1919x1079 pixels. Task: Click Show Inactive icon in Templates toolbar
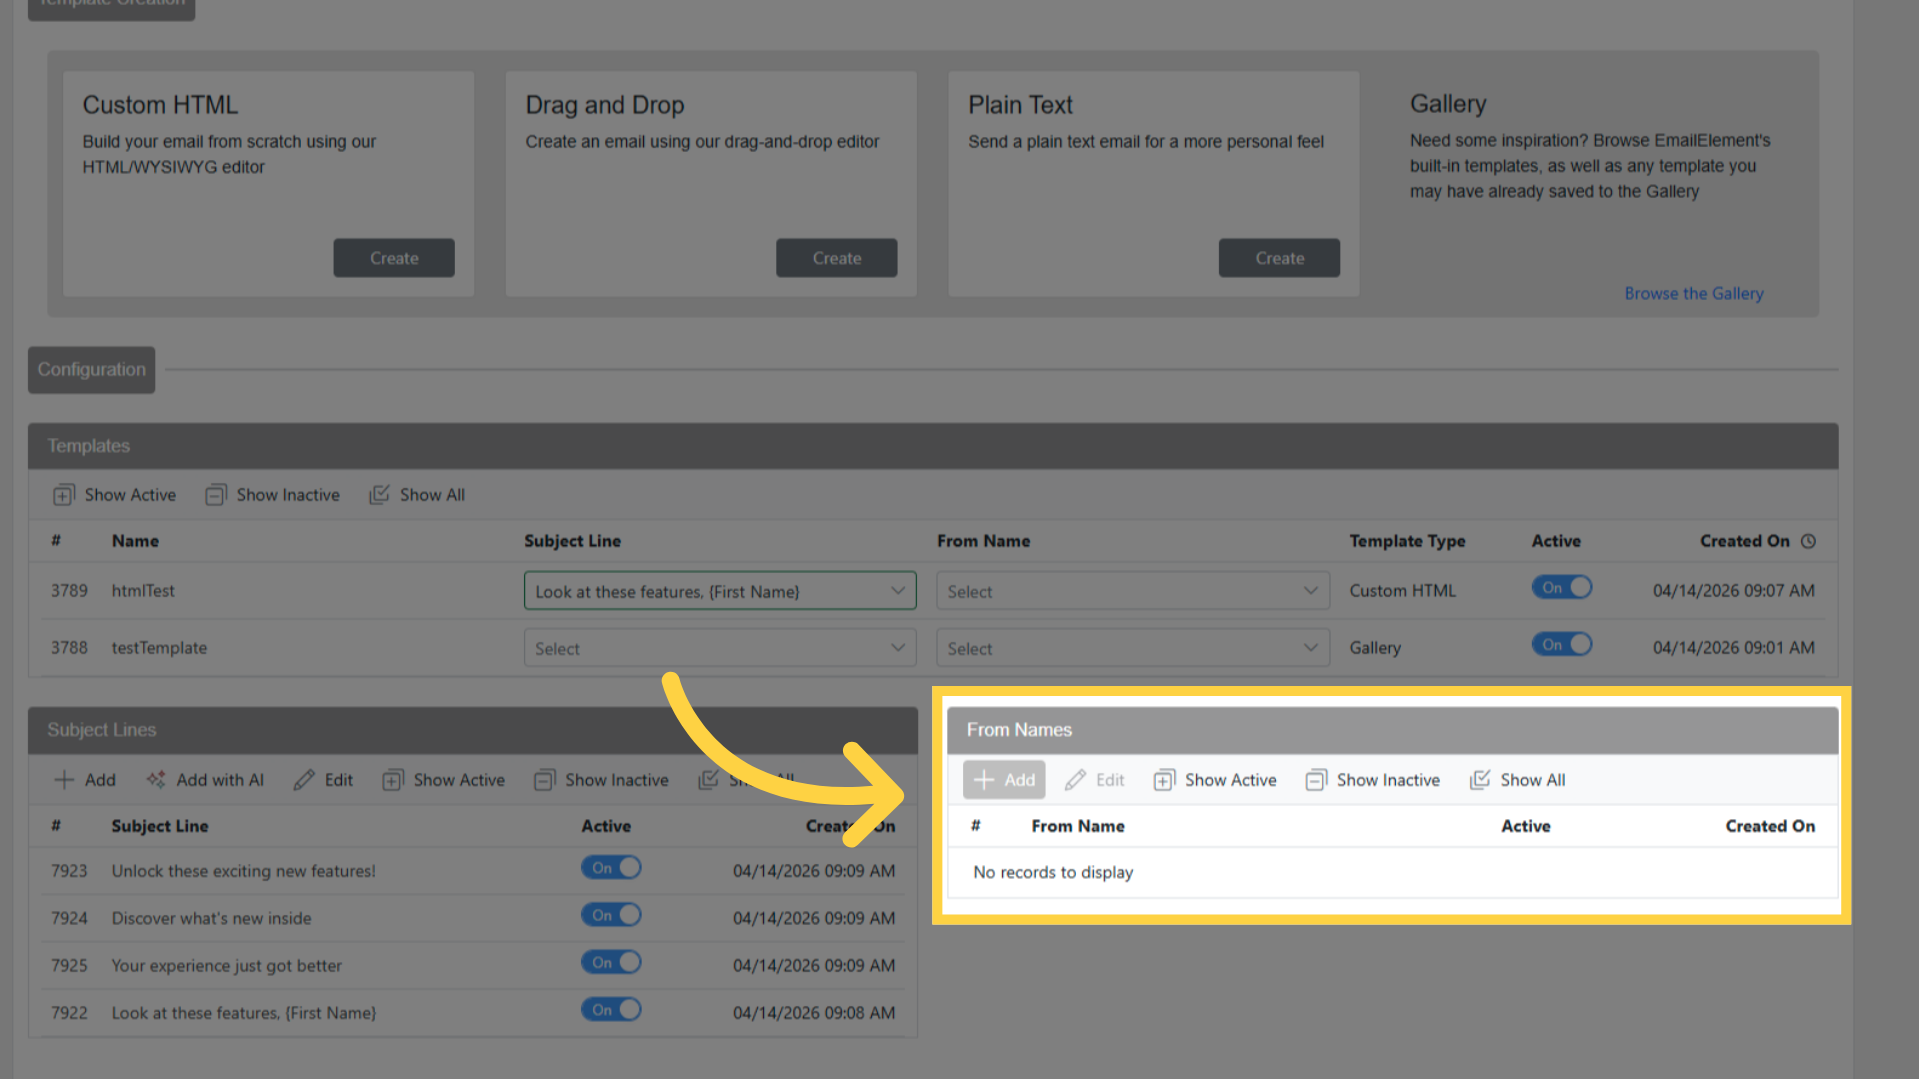point(215,495)
